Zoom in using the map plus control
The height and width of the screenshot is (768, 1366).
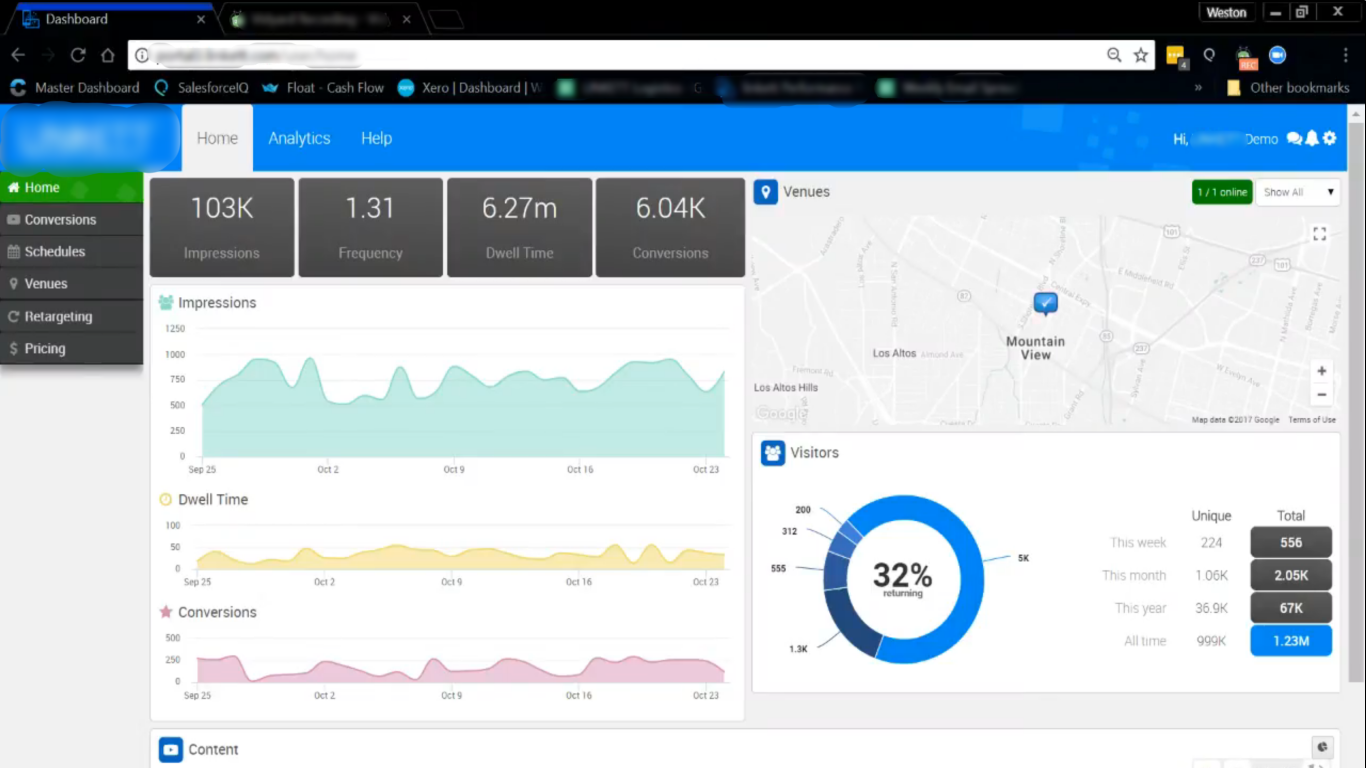(1321, 370)
